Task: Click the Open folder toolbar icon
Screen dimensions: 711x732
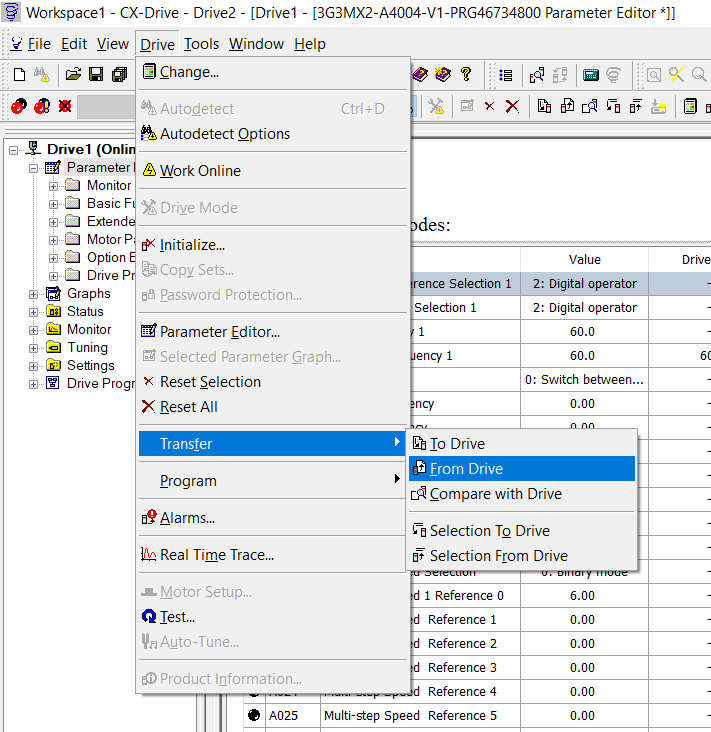Action: [73, 75]
